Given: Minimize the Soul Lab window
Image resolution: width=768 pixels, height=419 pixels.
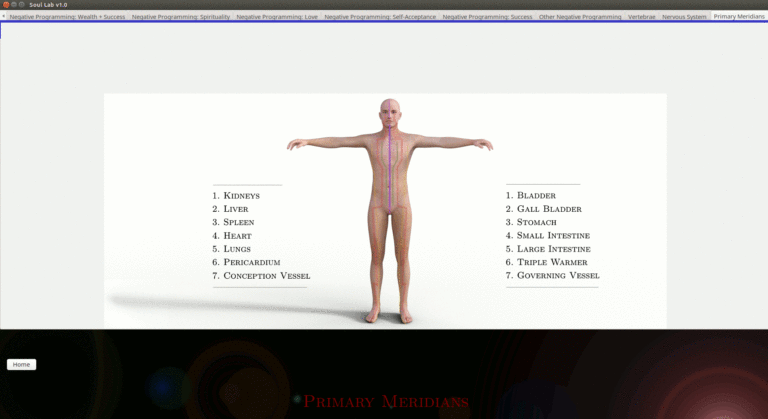Looking at the screenshot, I should (14, 4).
